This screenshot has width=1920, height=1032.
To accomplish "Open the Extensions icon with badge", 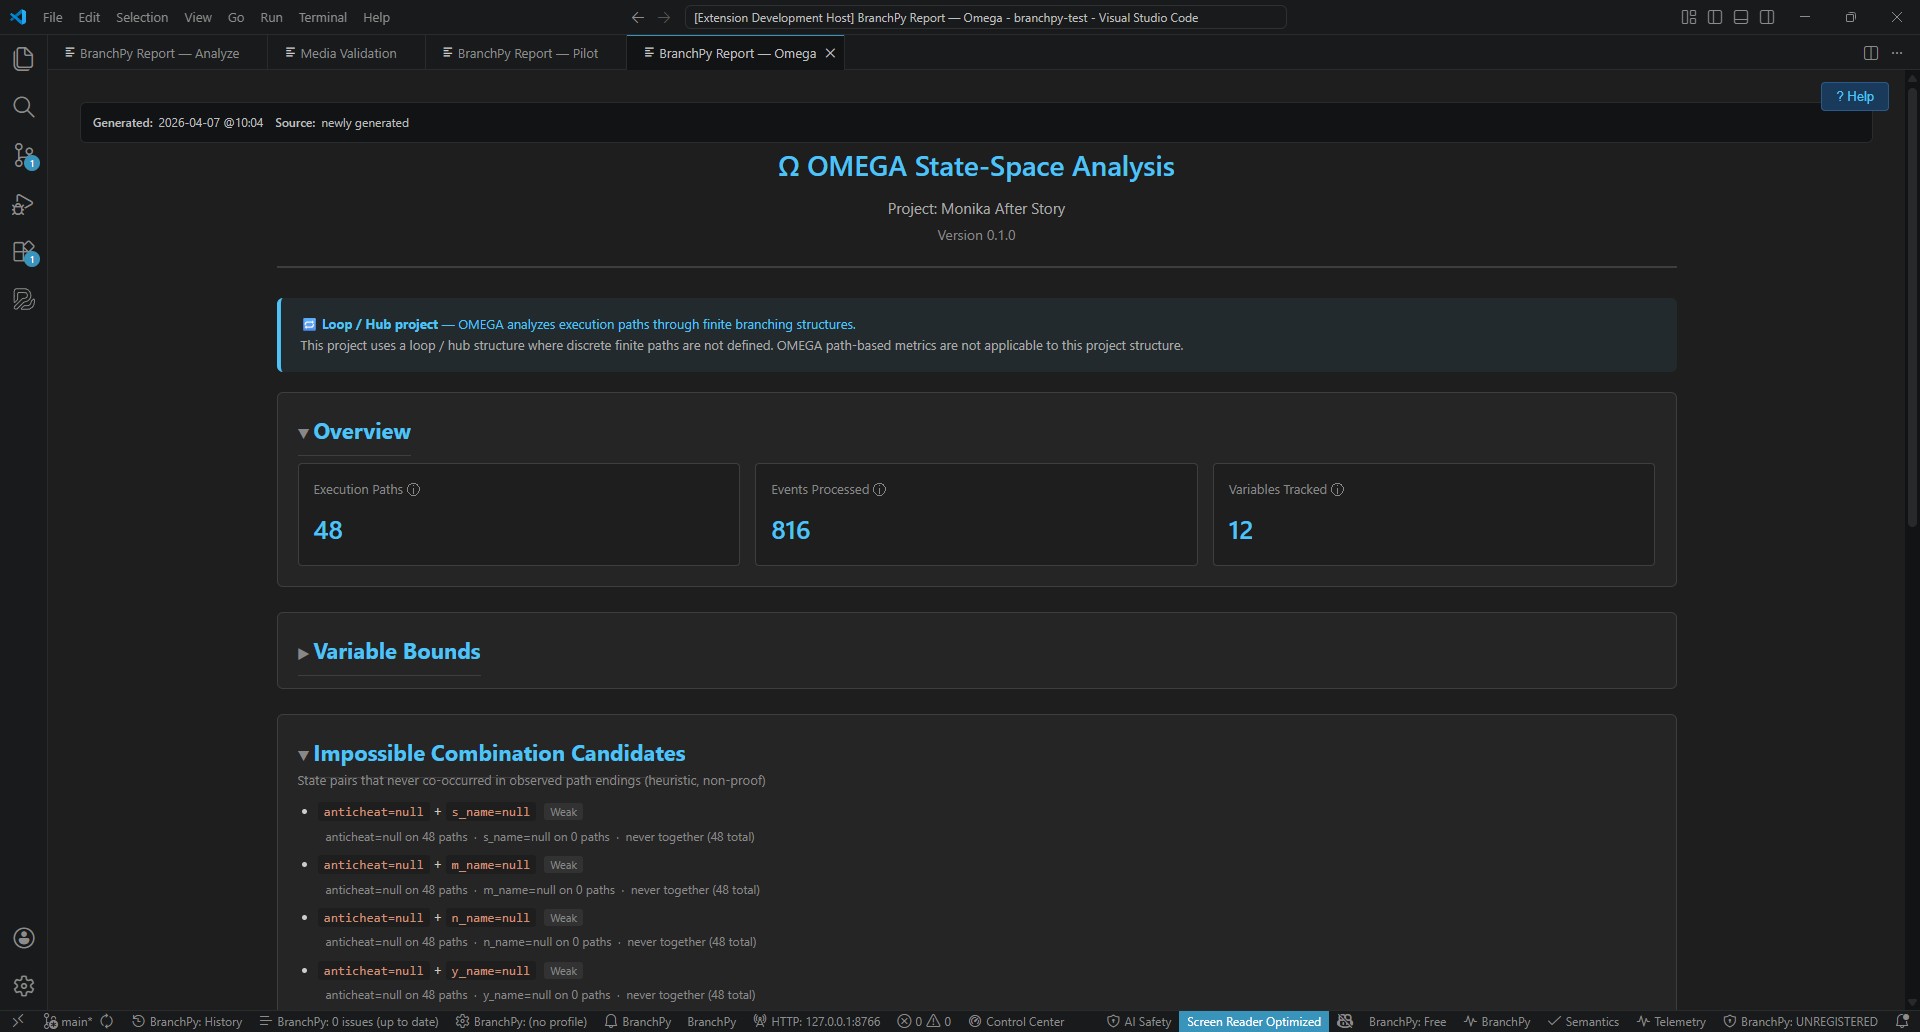I will pyautogui.click(x=23, y=252).
